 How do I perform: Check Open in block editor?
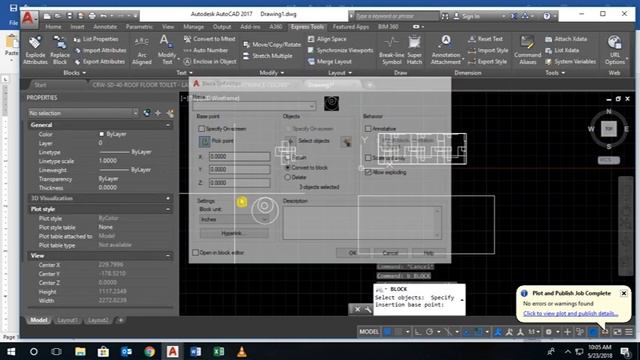tap(196, 253)
